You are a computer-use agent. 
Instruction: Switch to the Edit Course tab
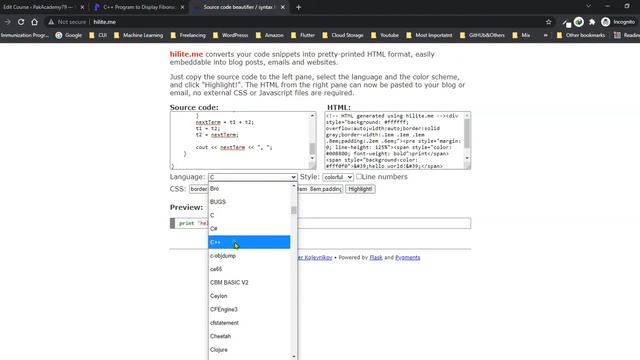39,7
